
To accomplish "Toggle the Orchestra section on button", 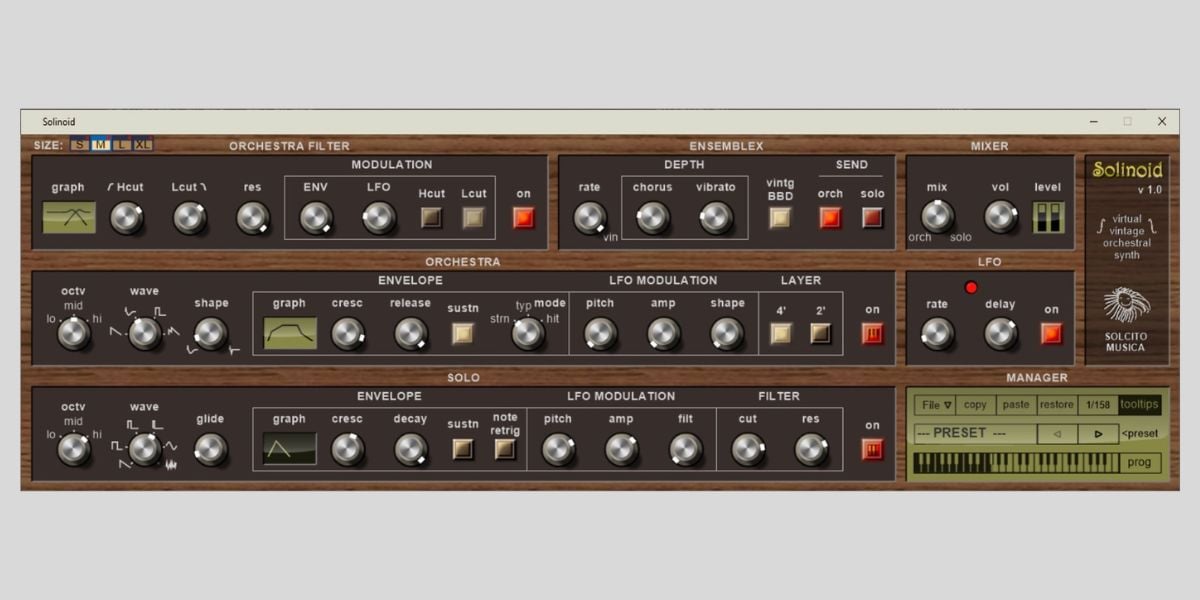I will pos(873,333).
